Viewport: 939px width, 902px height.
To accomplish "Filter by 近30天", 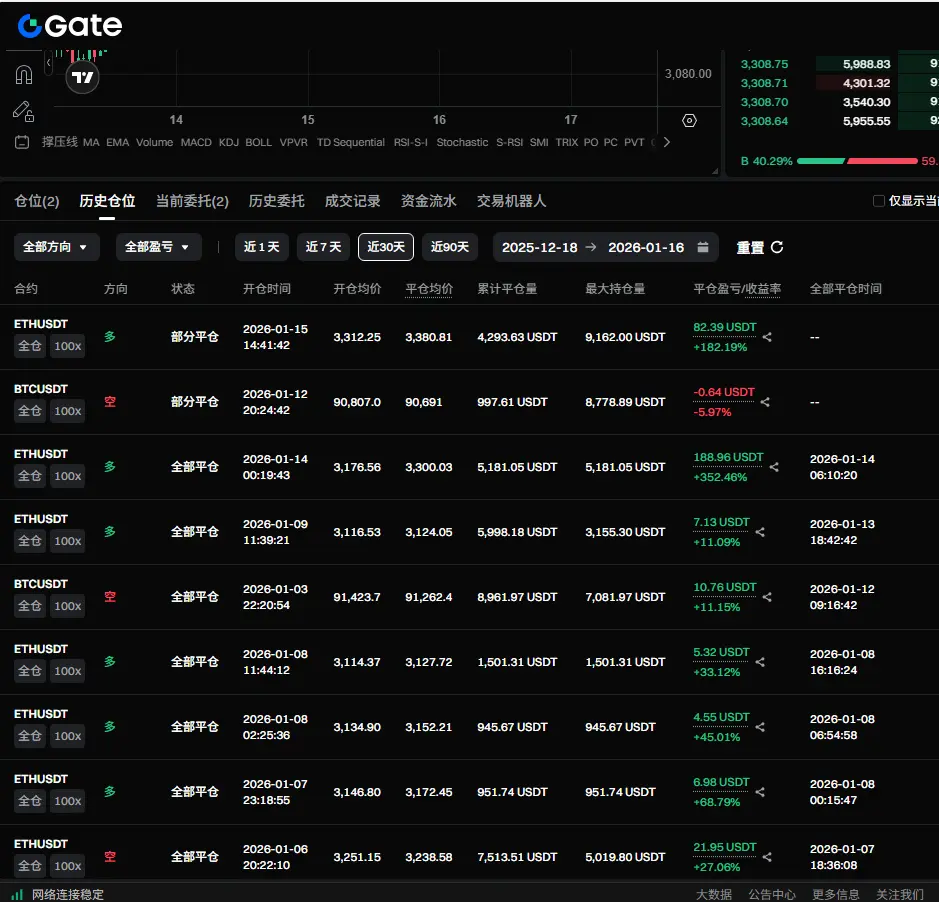I will 386,247.
